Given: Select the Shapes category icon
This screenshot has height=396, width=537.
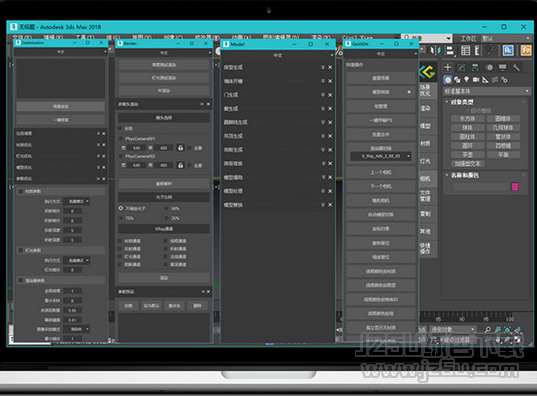Looking at the screenshot, I should (x=457, y=79).
